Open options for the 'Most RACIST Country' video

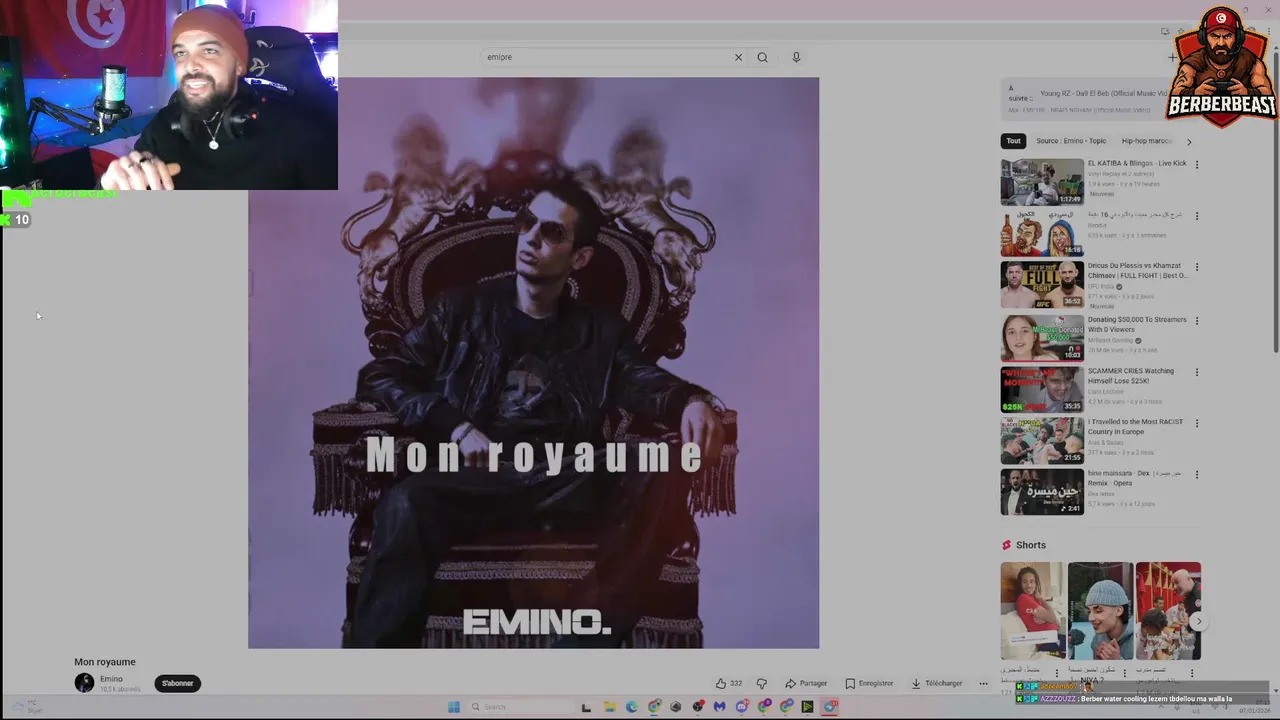click(1196, 423)
